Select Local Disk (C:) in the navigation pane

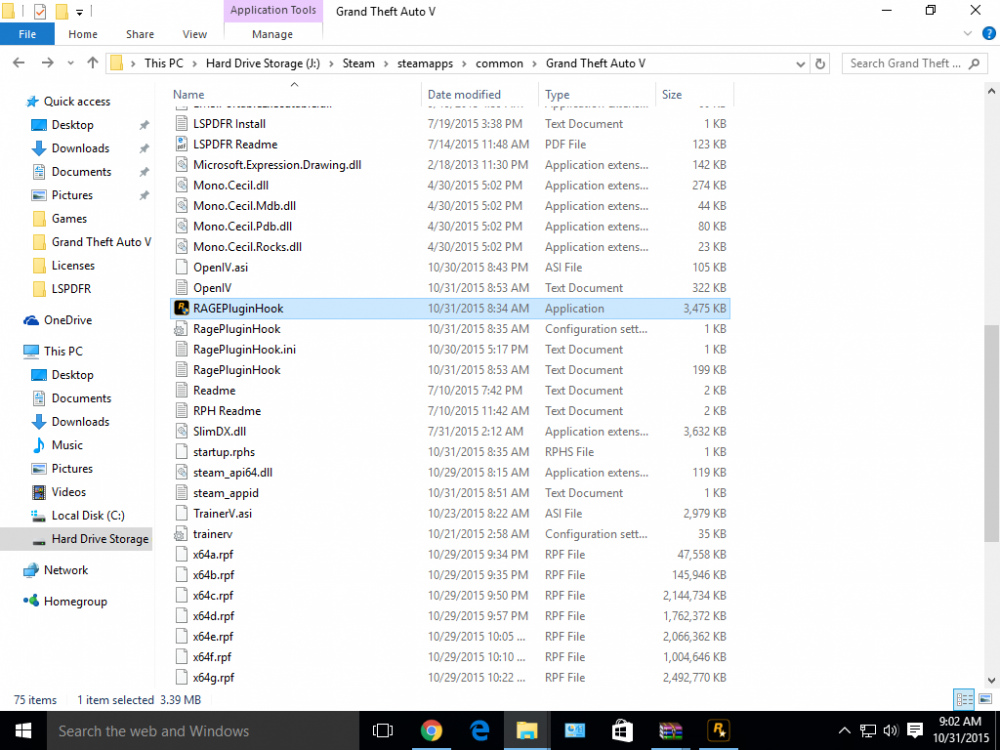pyautogui.click(x=88, y=515)
